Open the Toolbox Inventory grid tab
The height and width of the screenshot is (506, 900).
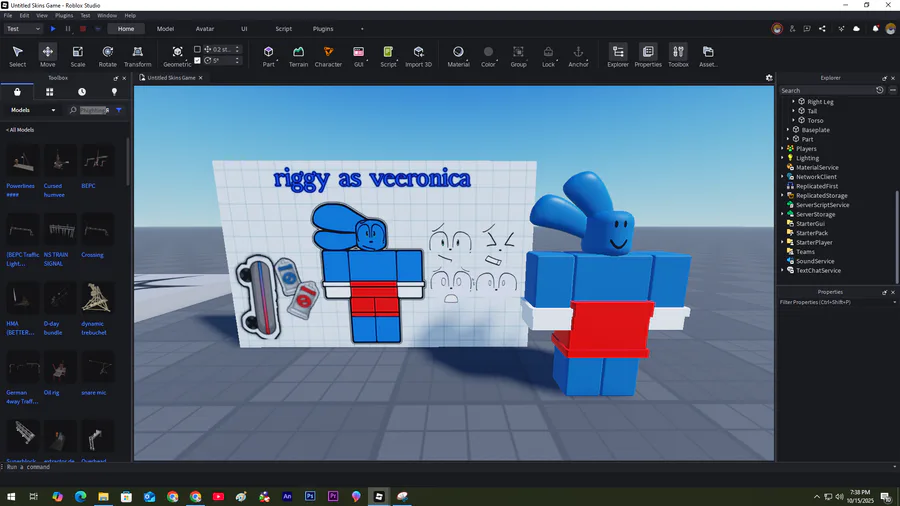(49, 92)
